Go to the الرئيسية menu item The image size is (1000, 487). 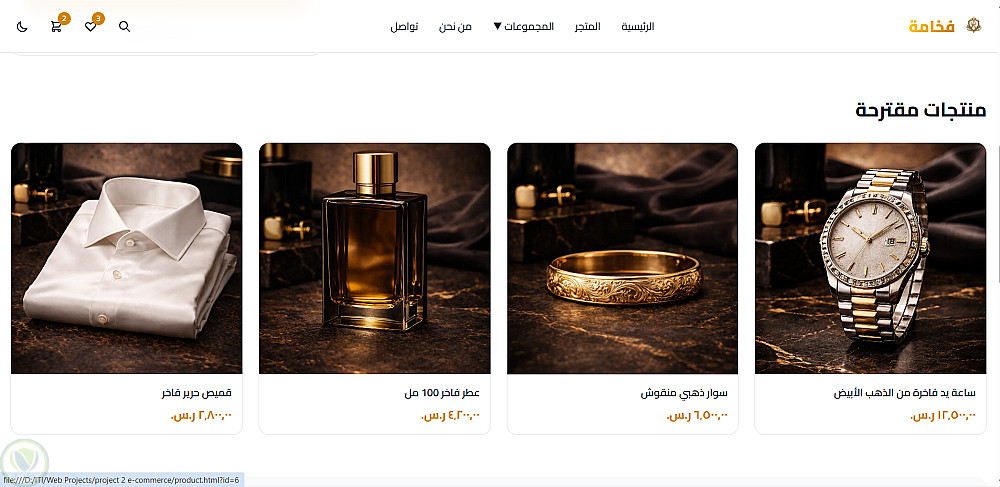(x=638, y=27)
